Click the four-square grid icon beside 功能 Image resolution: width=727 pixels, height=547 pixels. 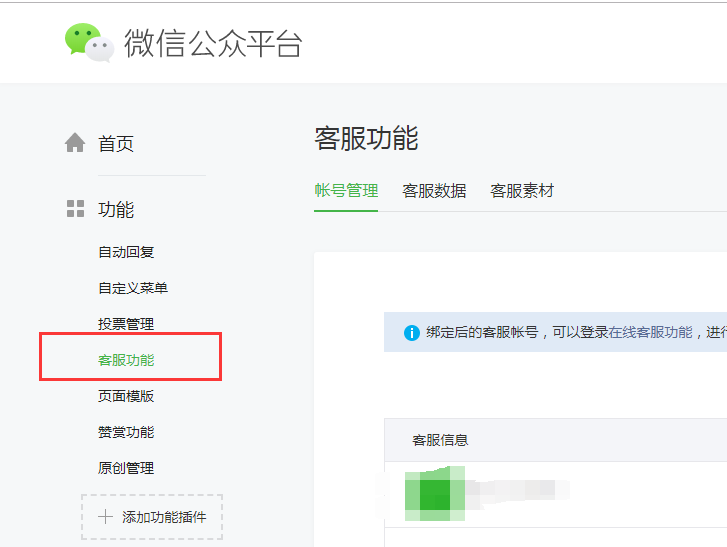(x=75, y=209)
